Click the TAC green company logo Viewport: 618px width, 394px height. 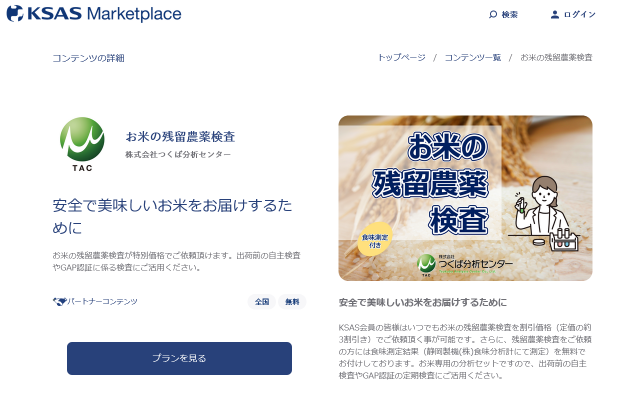click(82, 144)
